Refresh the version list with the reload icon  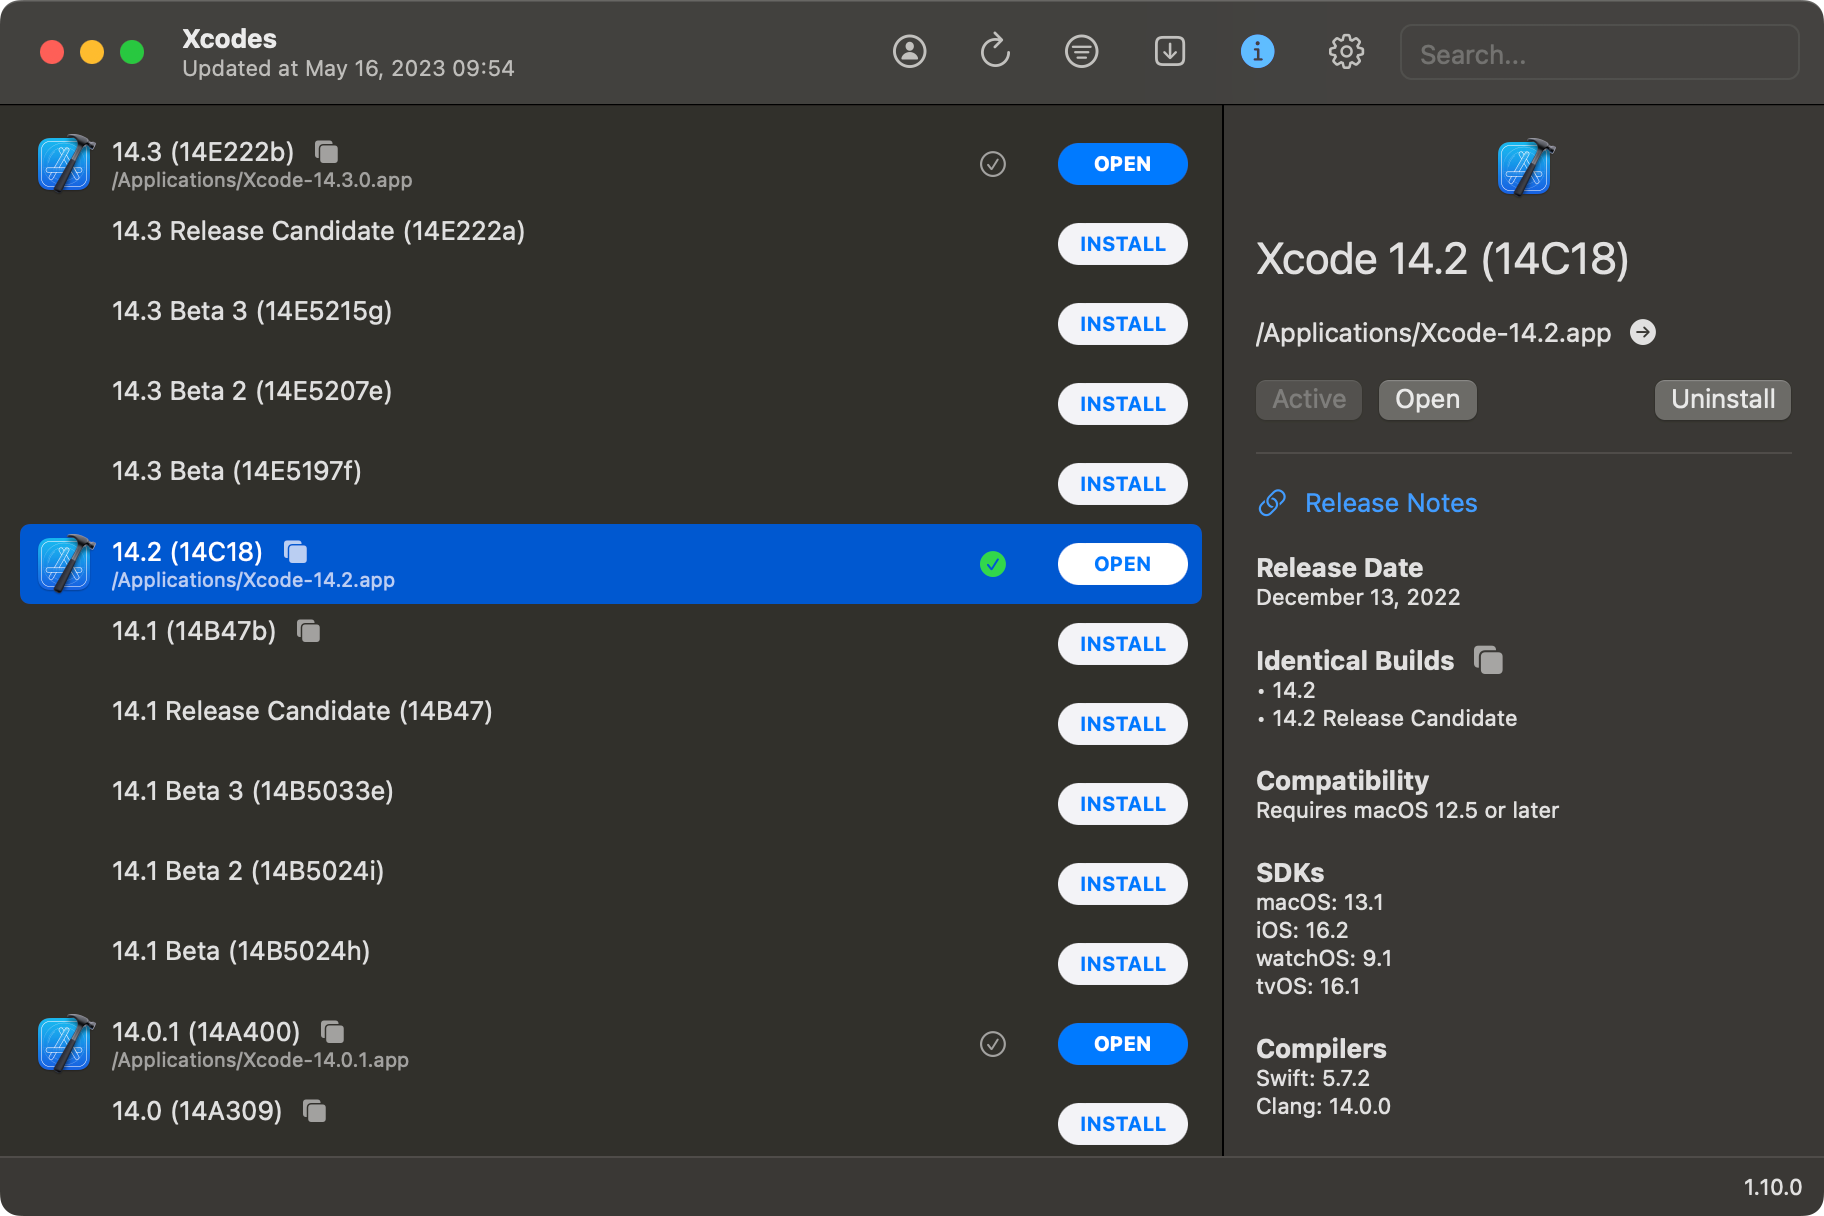point(995,52)
